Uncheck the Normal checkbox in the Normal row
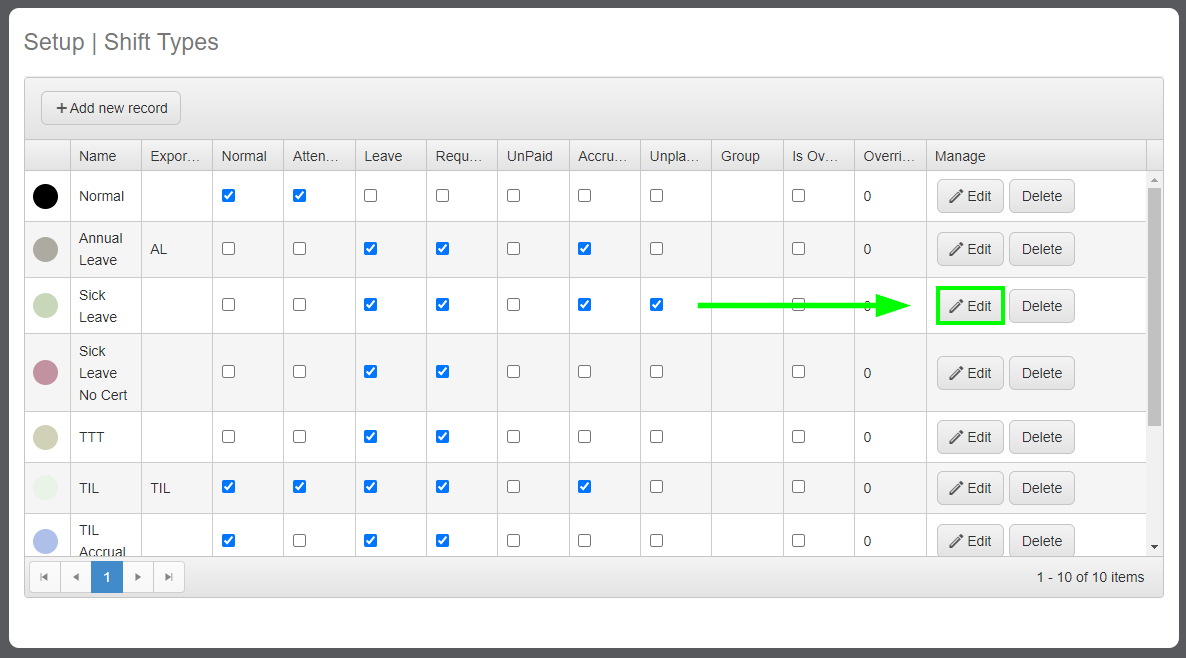The height and width of the screenshot is (658, 1186). pos(228,195)
